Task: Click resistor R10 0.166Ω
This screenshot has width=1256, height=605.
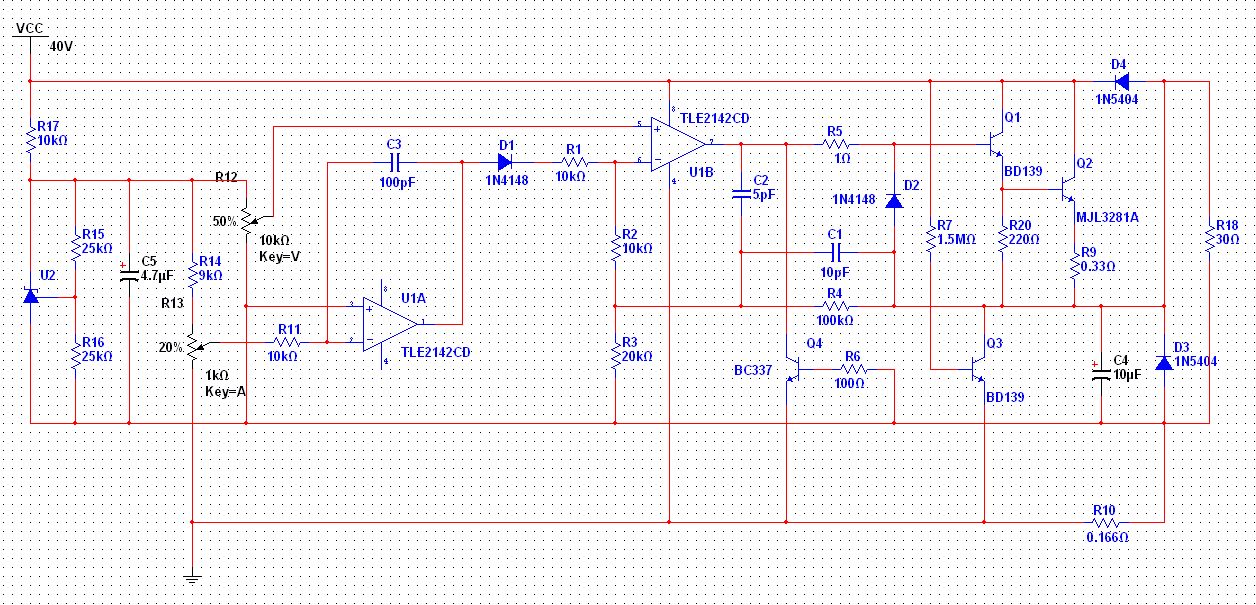Action: pos(1104,521)
